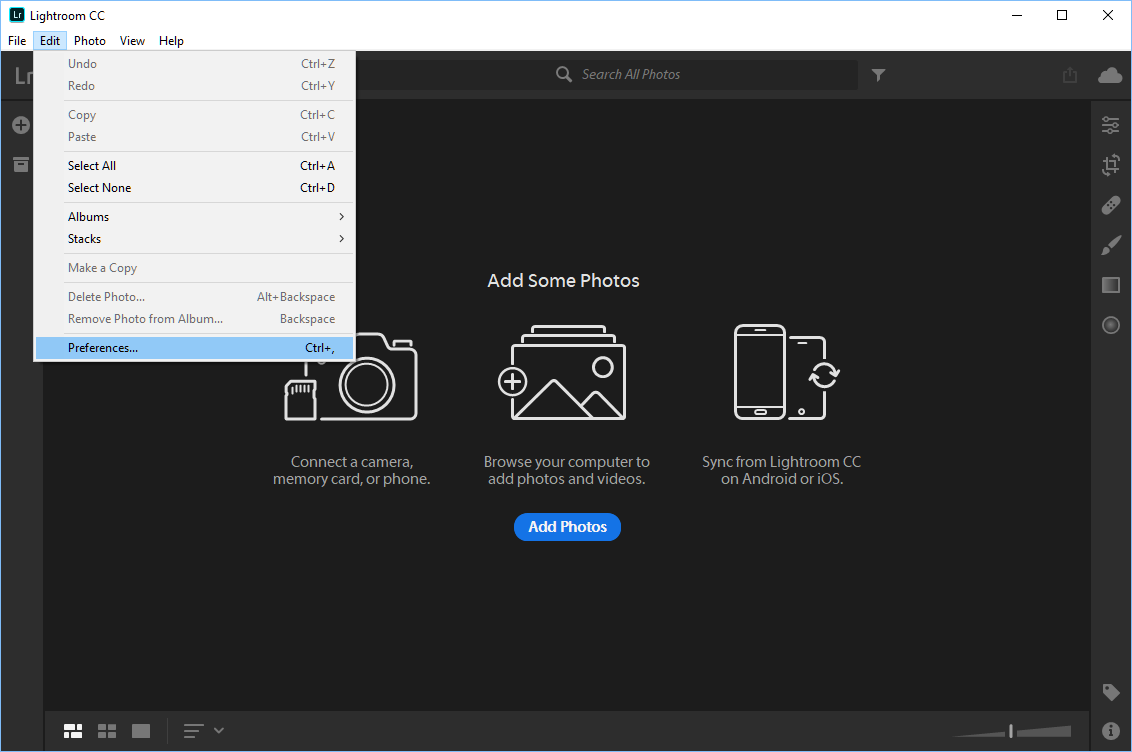Select the Linear Gradient tool
The image size is (1132, 752).
1110,285
